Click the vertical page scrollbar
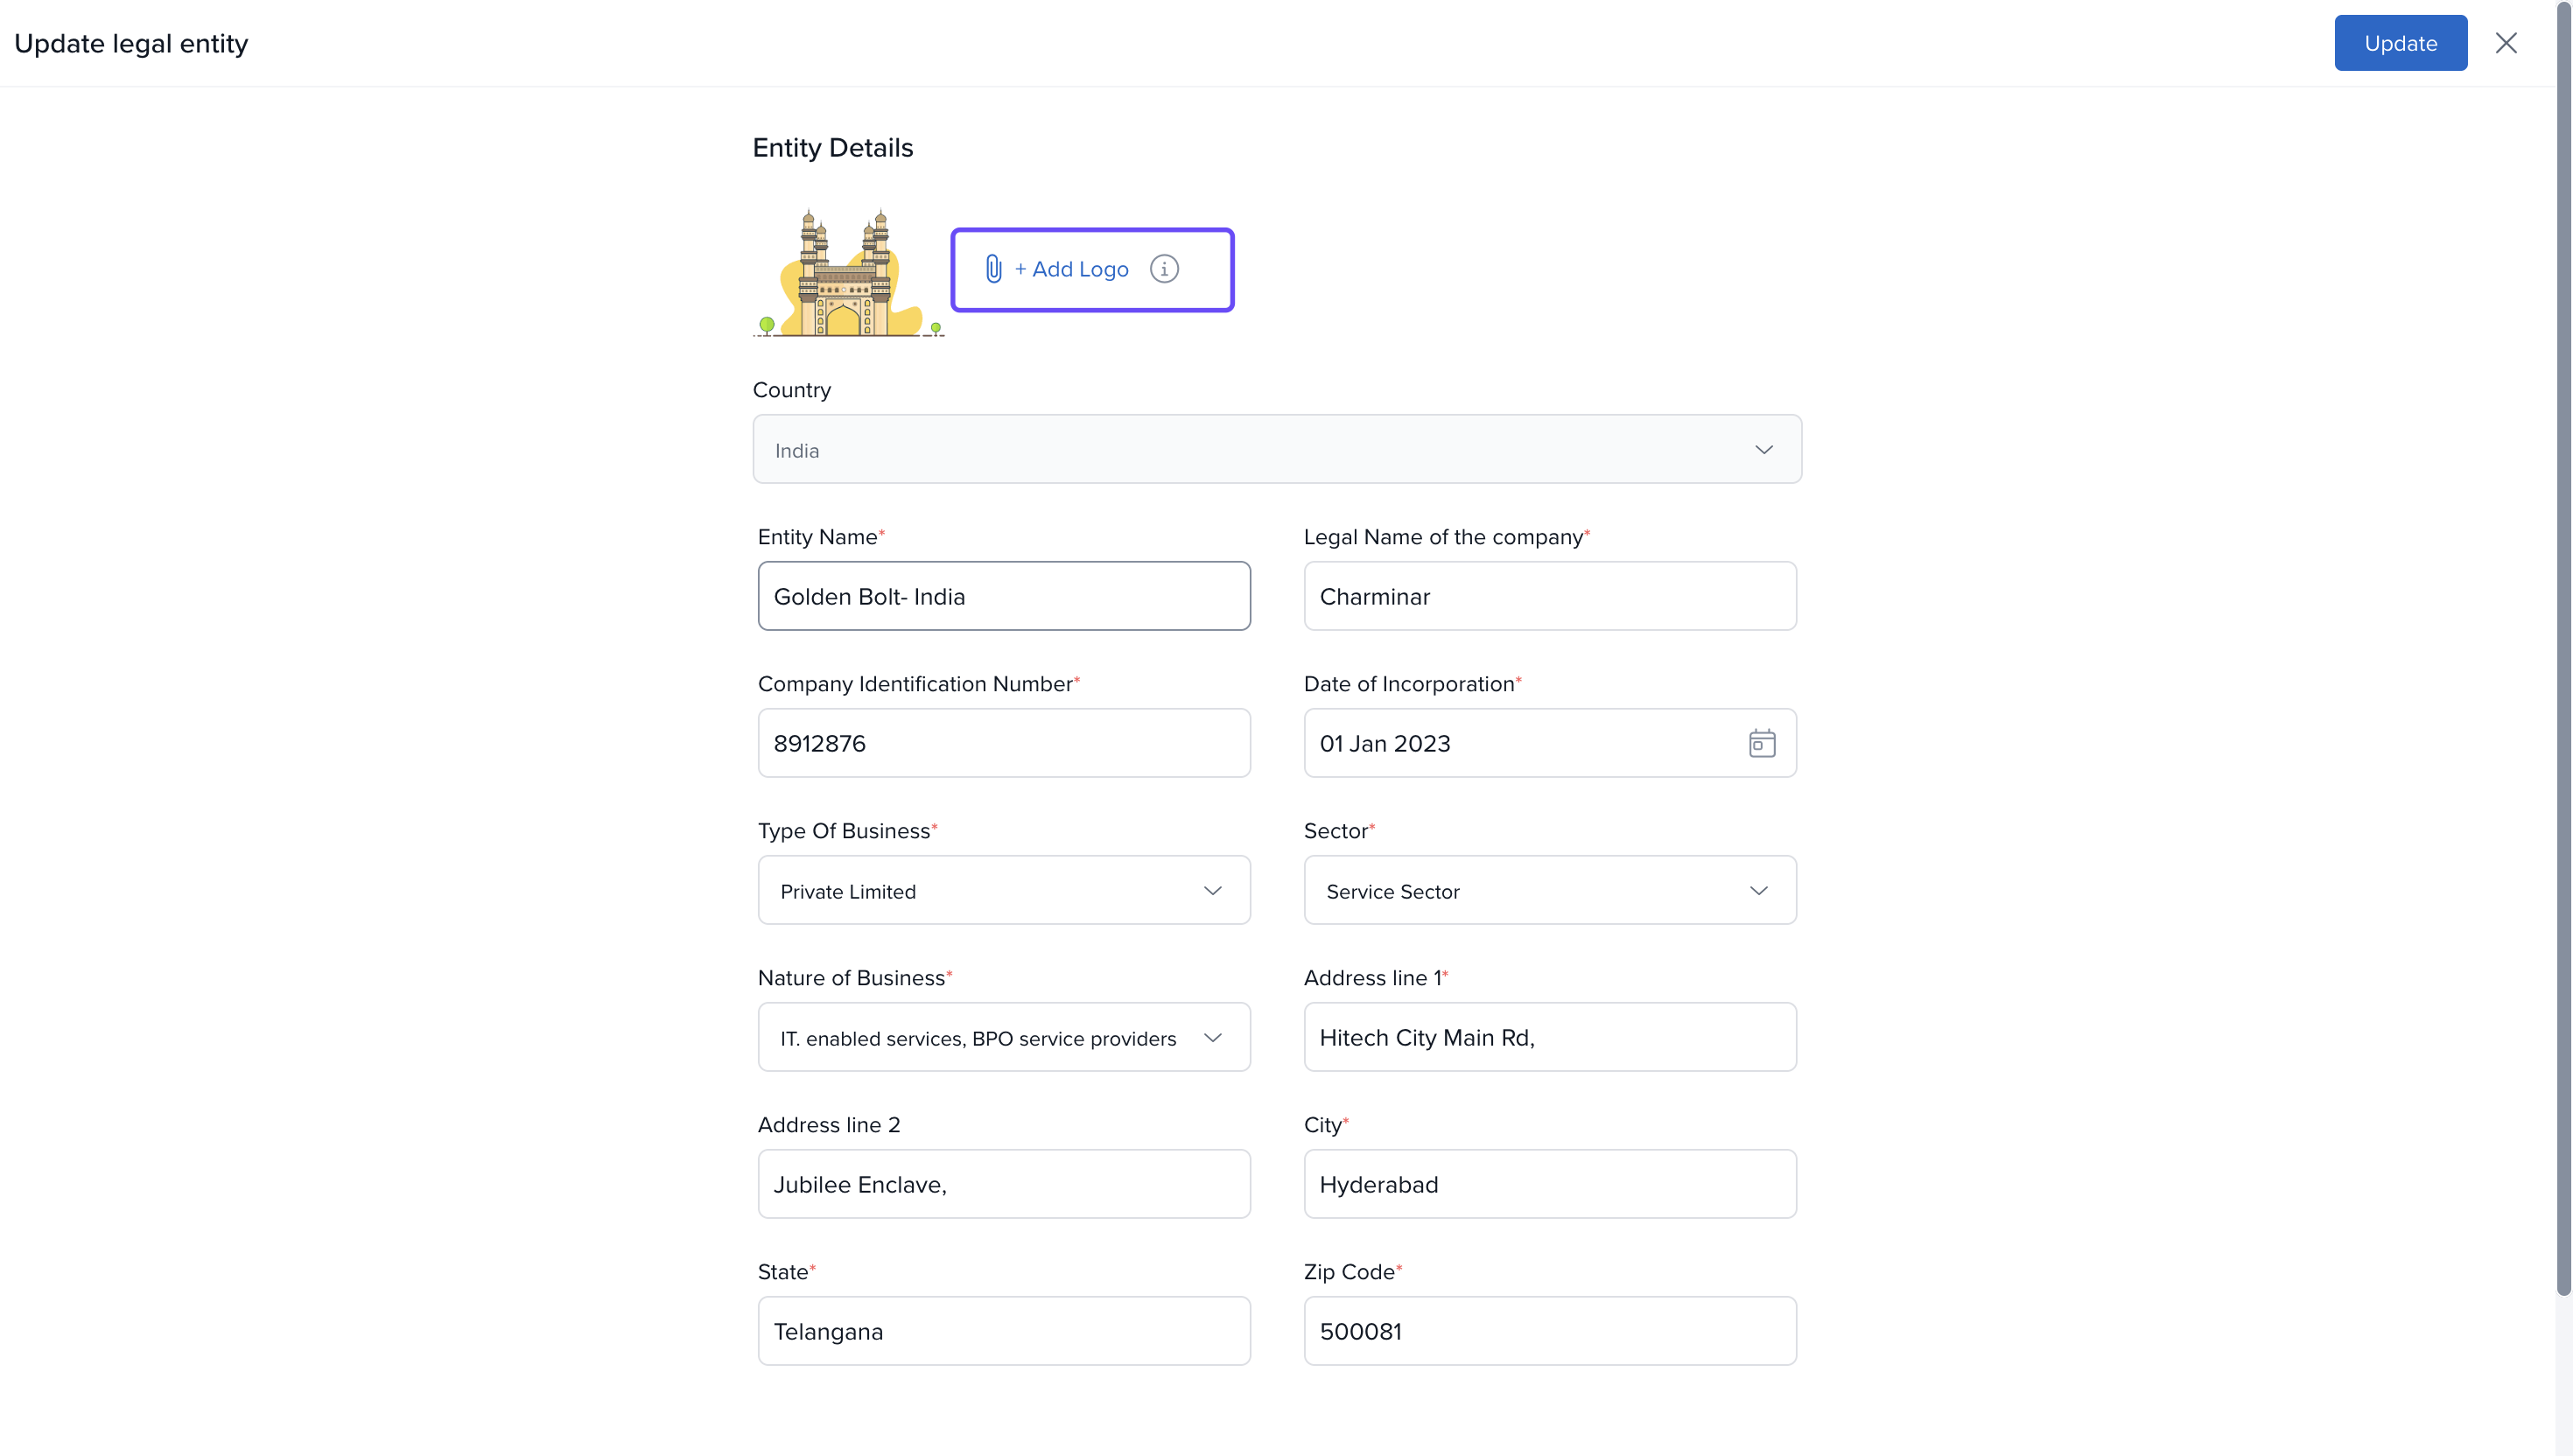This screenshot has height=1456, width=2573. pos(2563,650)
